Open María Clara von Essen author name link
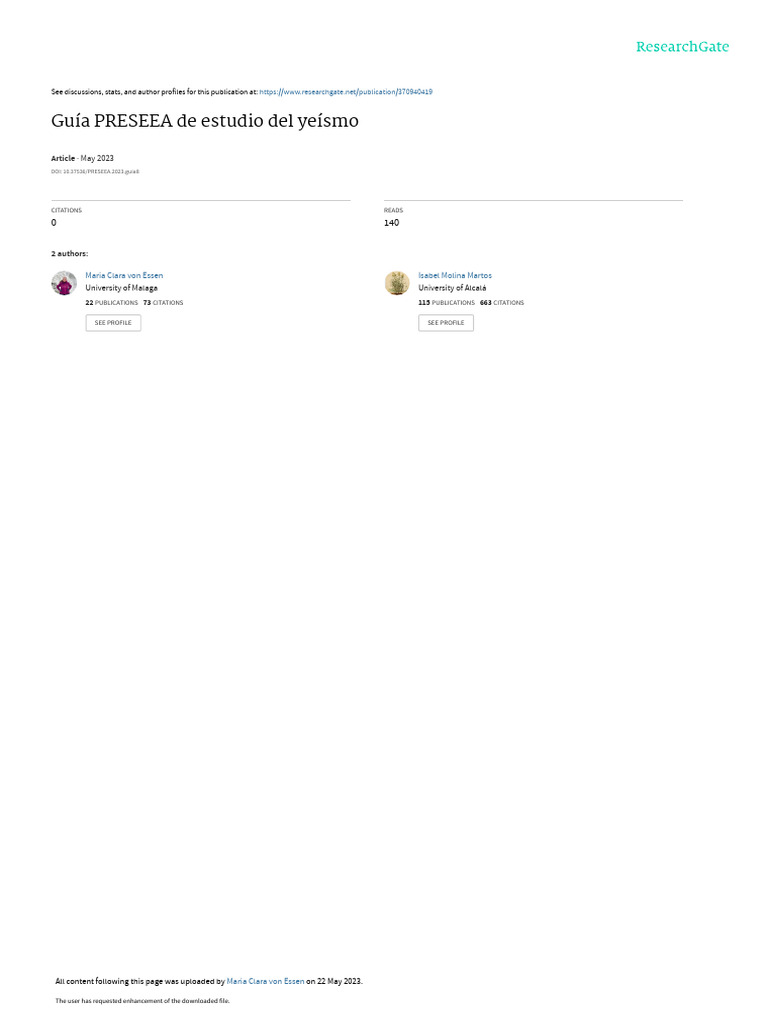768x1024 pixels. (x=124, y=276)
